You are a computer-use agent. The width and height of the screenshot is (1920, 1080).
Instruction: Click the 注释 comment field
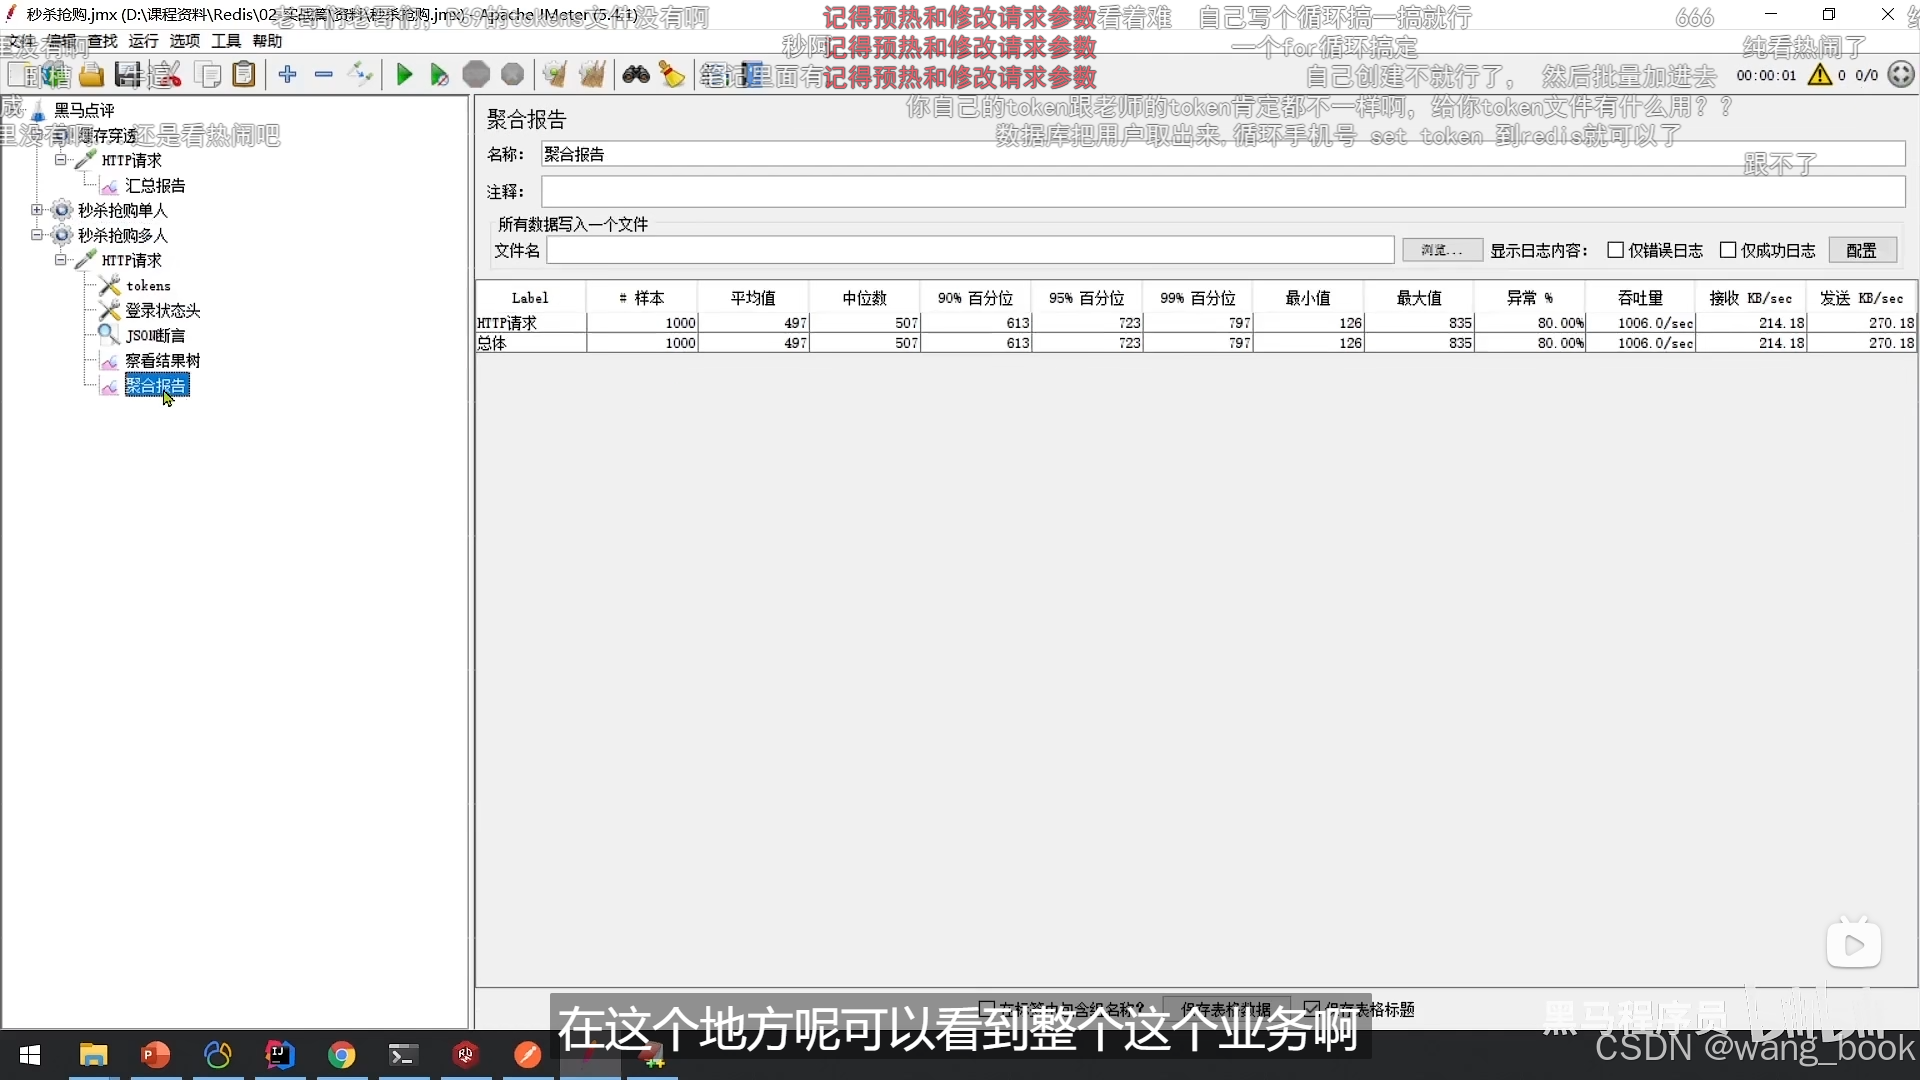[1223, 192]
